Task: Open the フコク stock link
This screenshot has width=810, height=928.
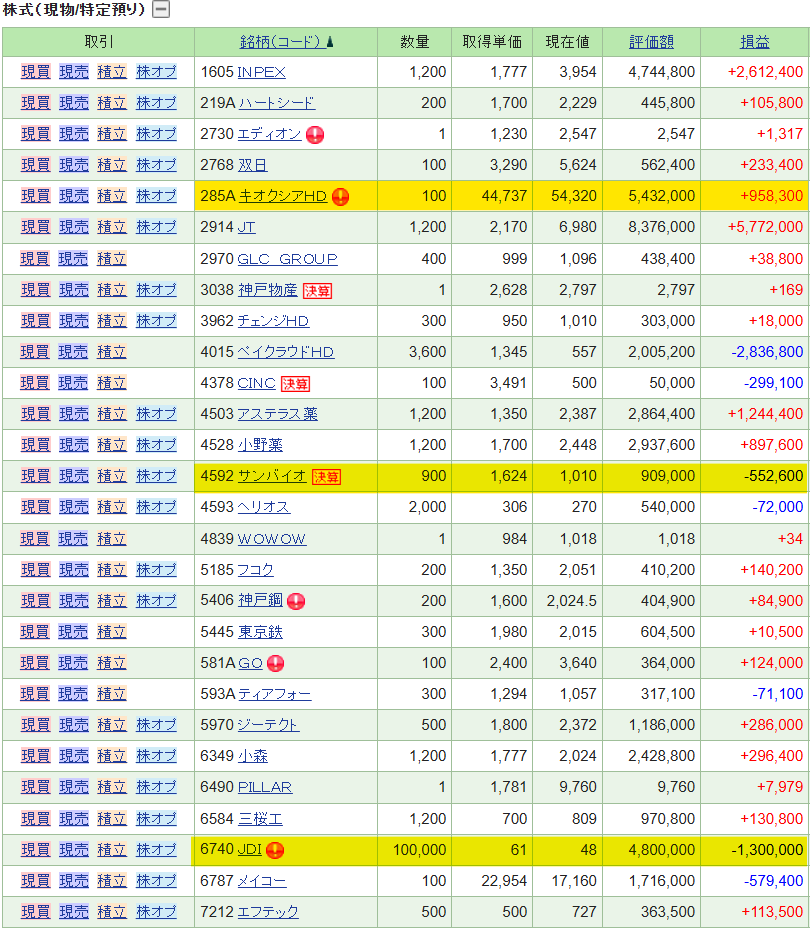Action: tap(256, 570)
